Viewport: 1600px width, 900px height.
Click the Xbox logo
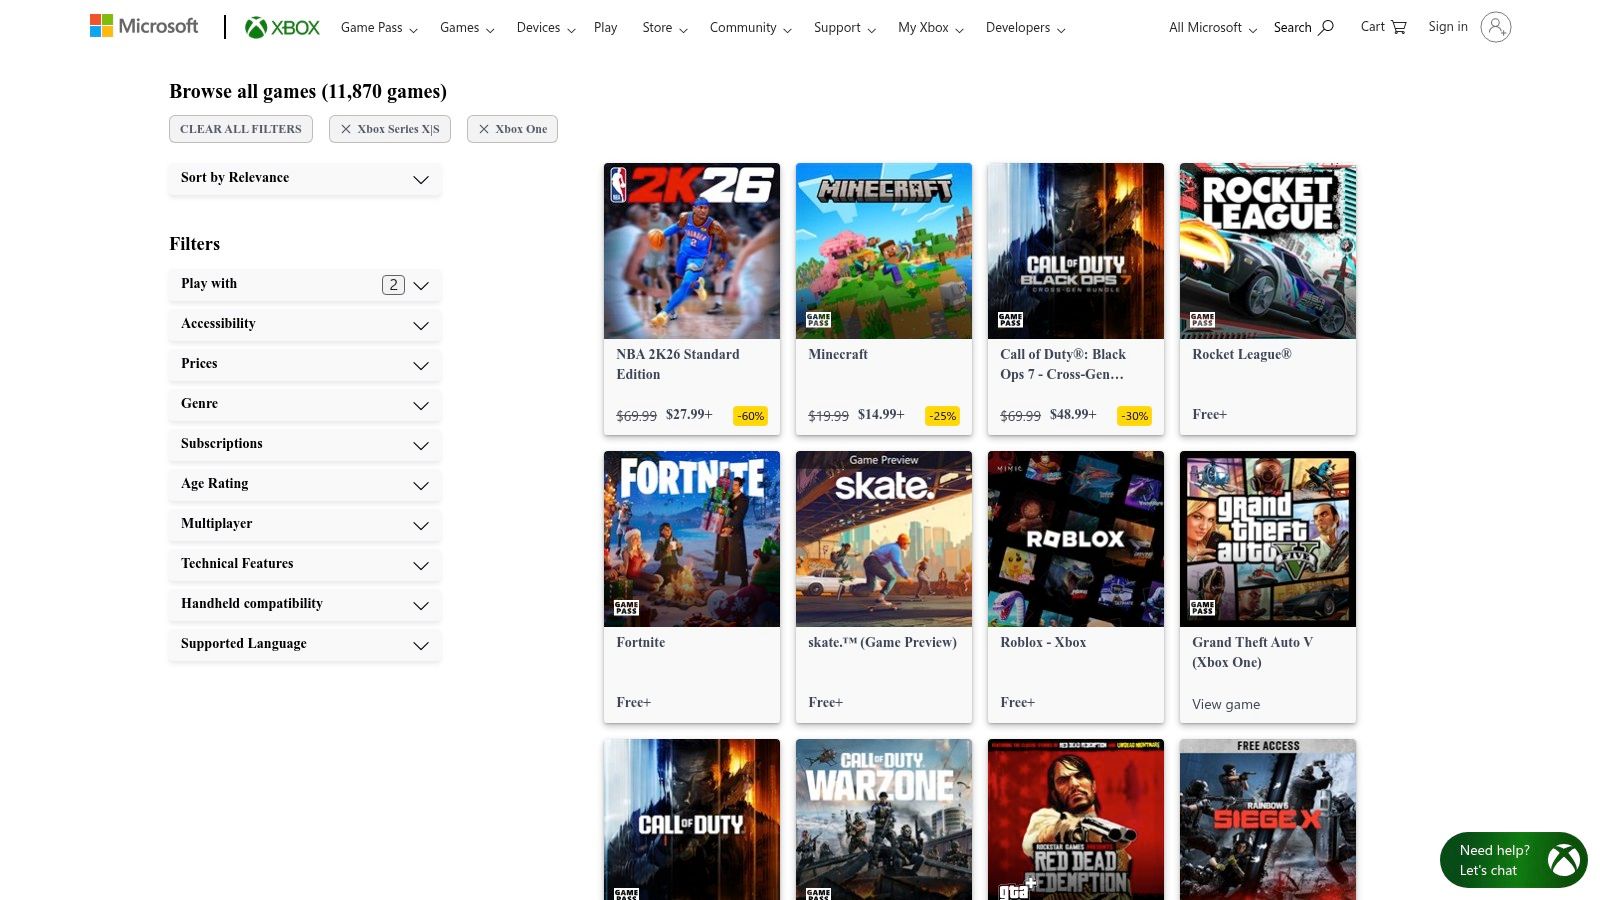click(282, 27)
